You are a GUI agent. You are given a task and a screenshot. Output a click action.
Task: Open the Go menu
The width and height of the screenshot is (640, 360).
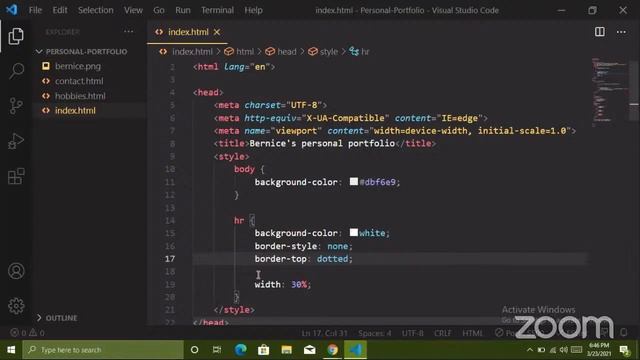point(158,10)
